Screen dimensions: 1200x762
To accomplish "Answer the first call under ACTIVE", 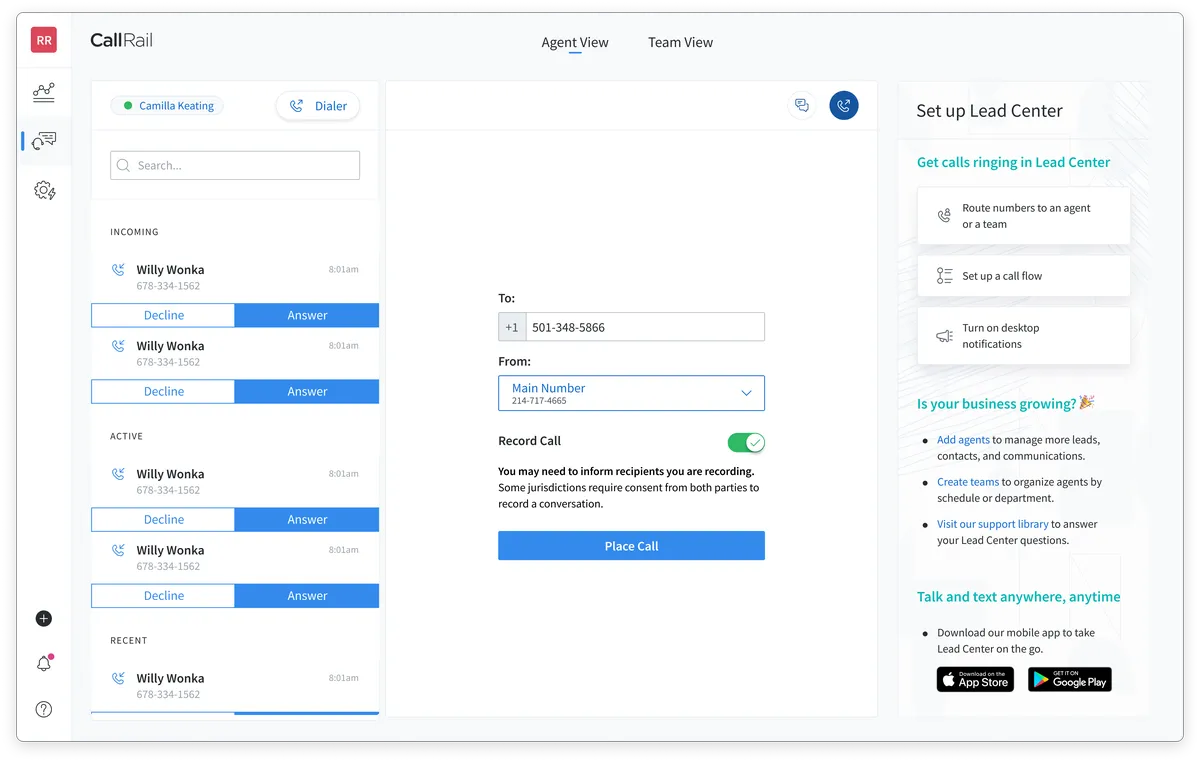I will click(x=307, y=519).
